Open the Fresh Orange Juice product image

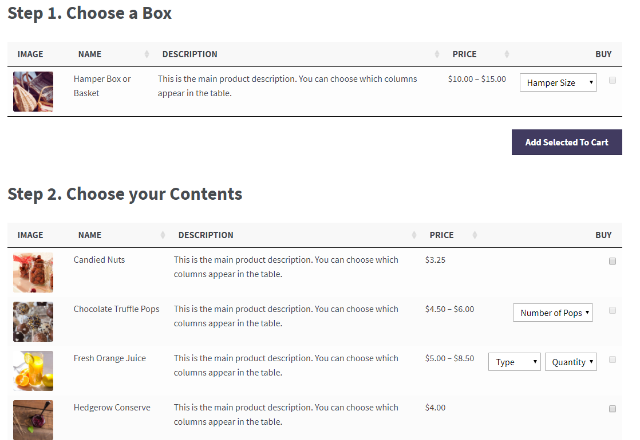[33, 371]
